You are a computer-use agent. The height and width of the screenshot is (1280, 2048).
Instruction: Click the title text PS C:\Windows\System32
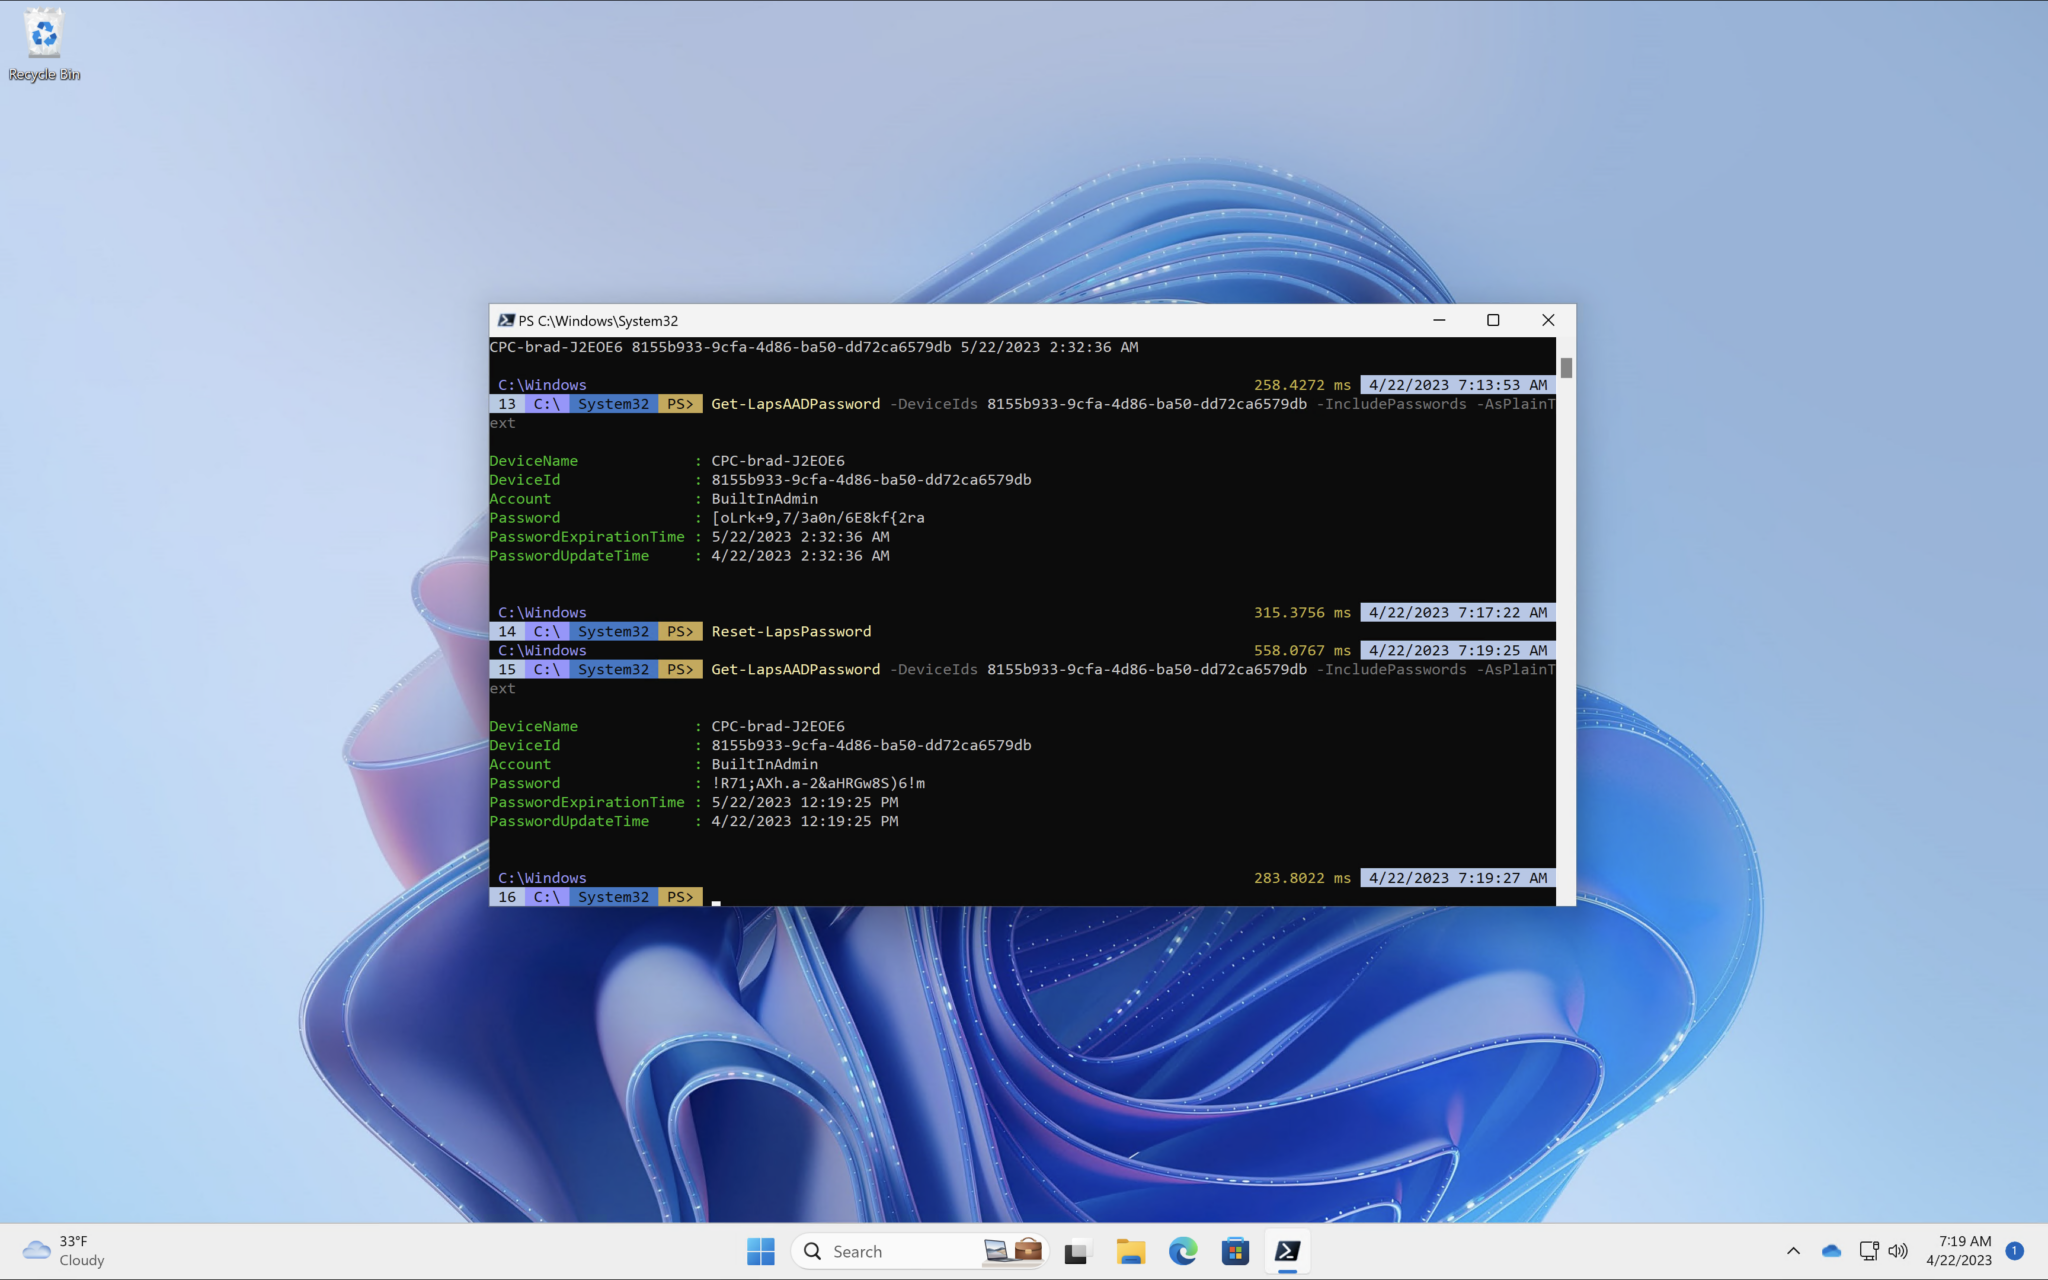pyautogui.click(x=598, y=321)
